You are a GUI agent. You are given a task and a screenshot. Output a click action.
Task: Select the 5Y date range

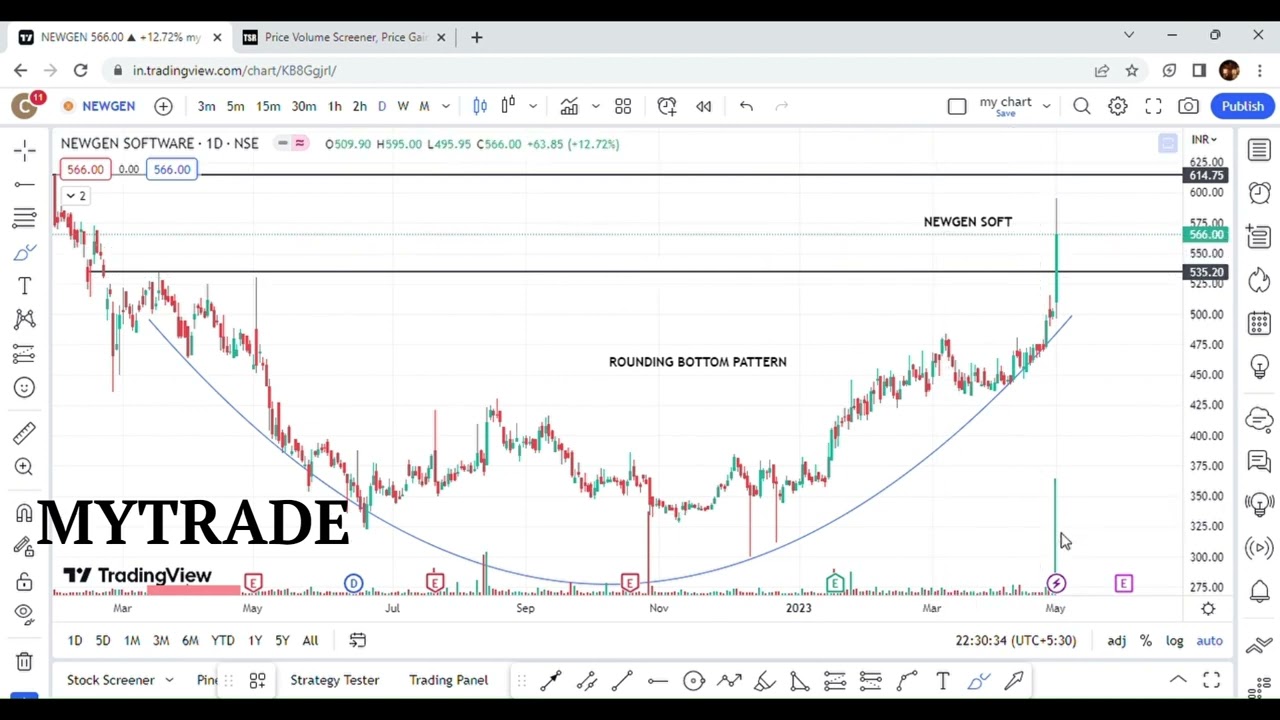282,641
